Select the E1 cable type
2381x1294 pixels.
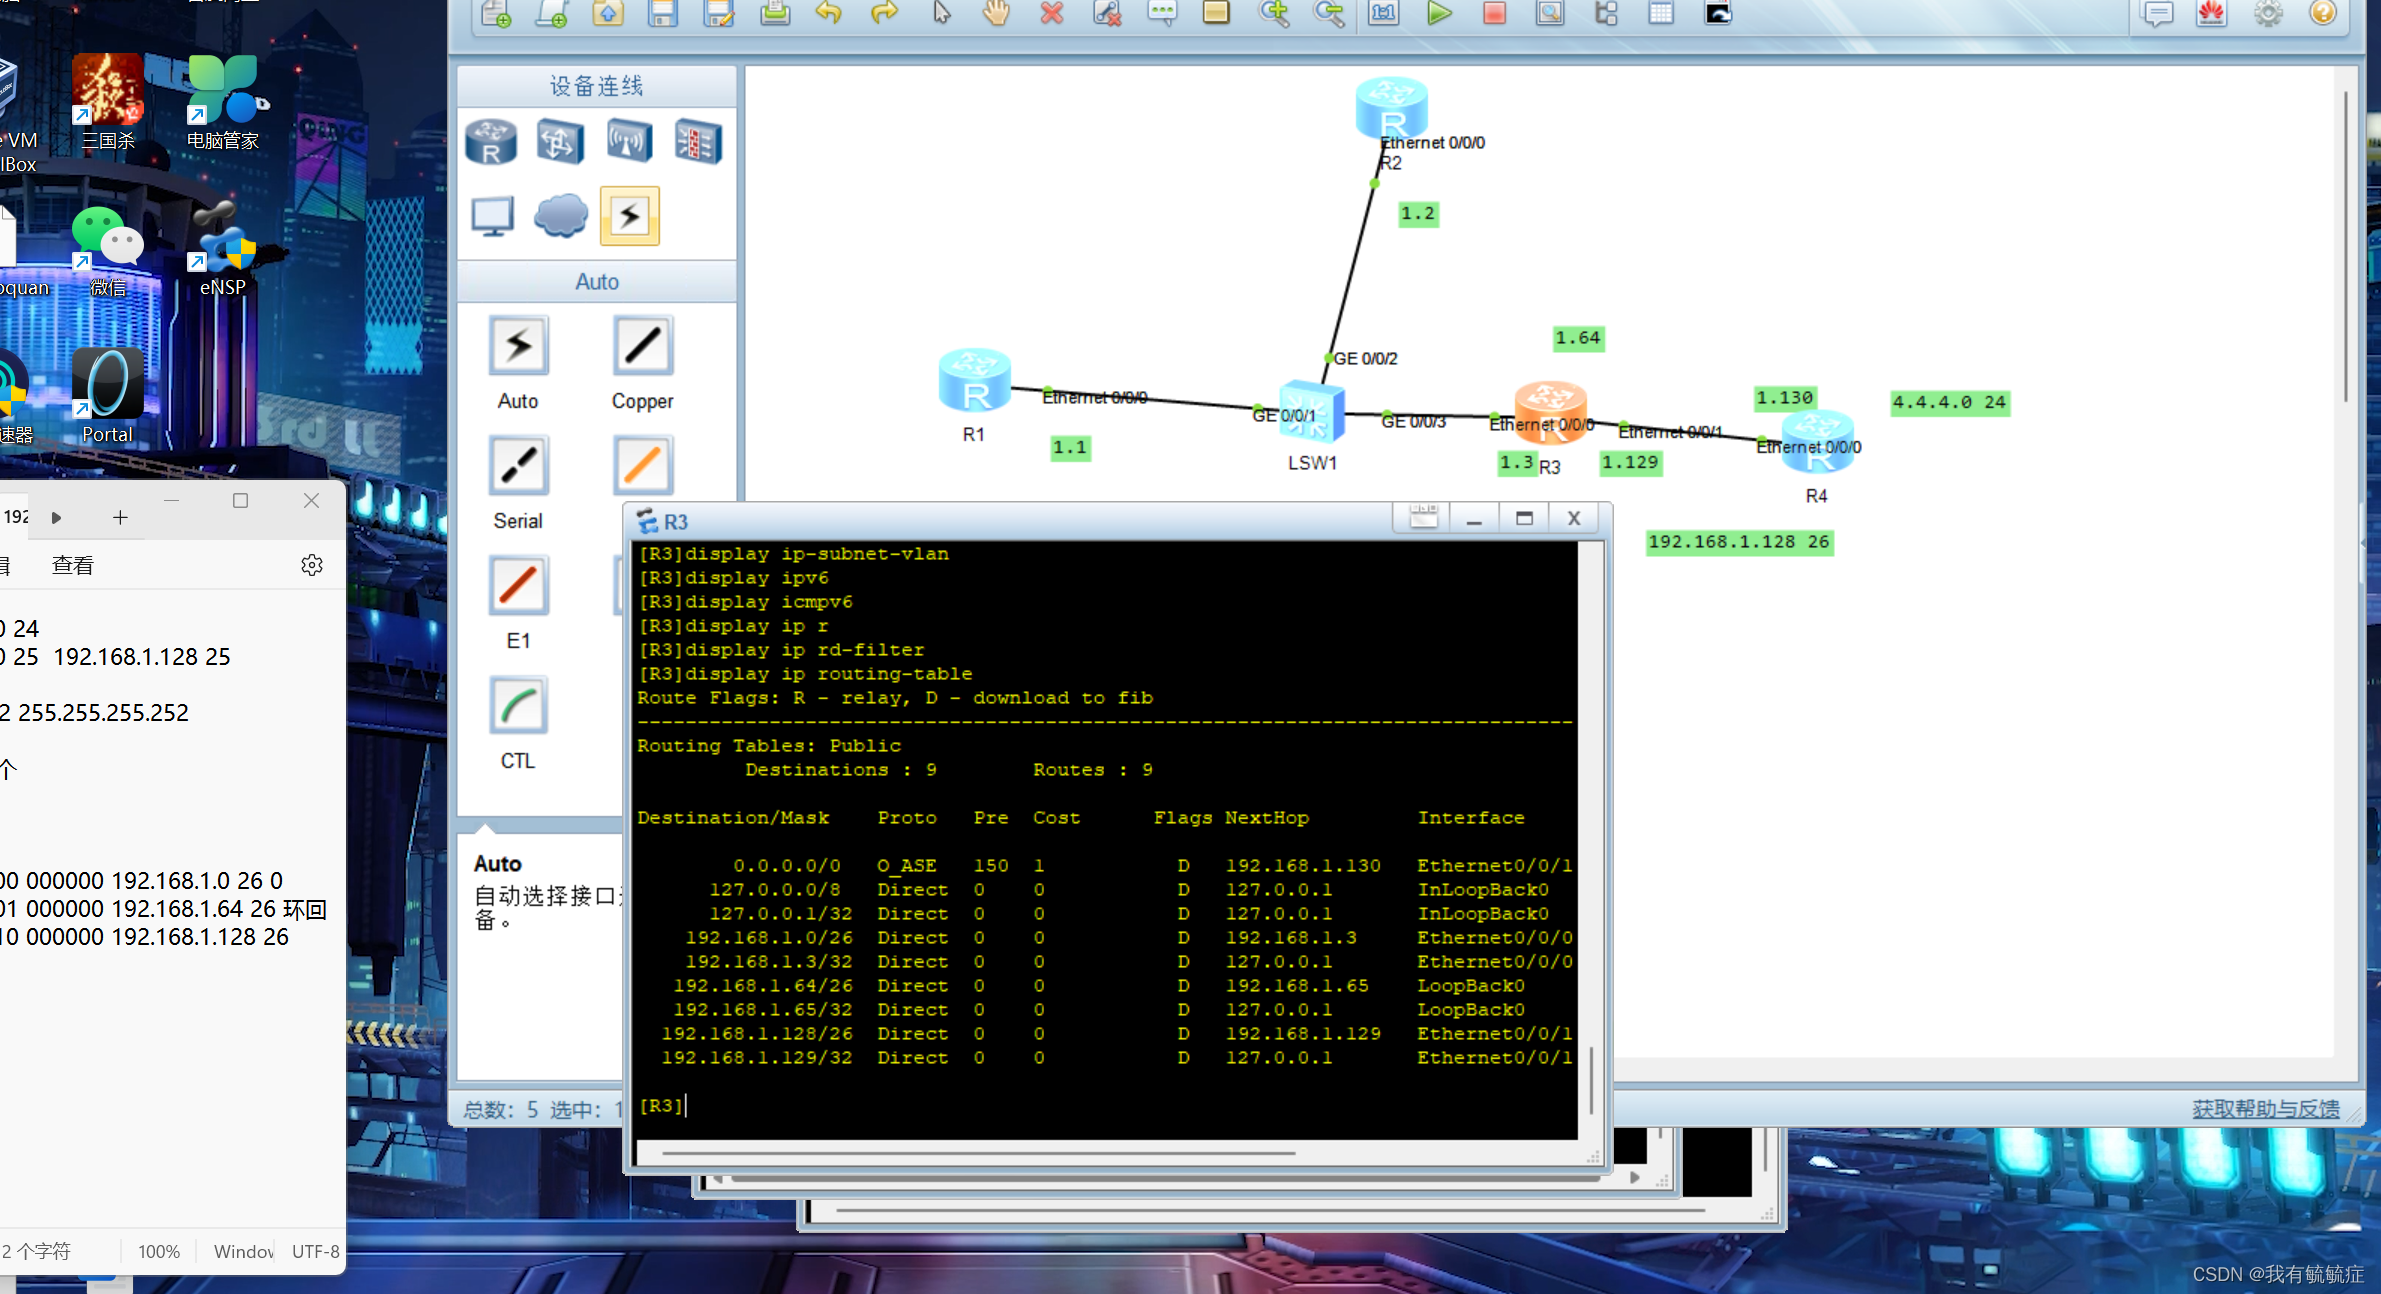[518, 586]
